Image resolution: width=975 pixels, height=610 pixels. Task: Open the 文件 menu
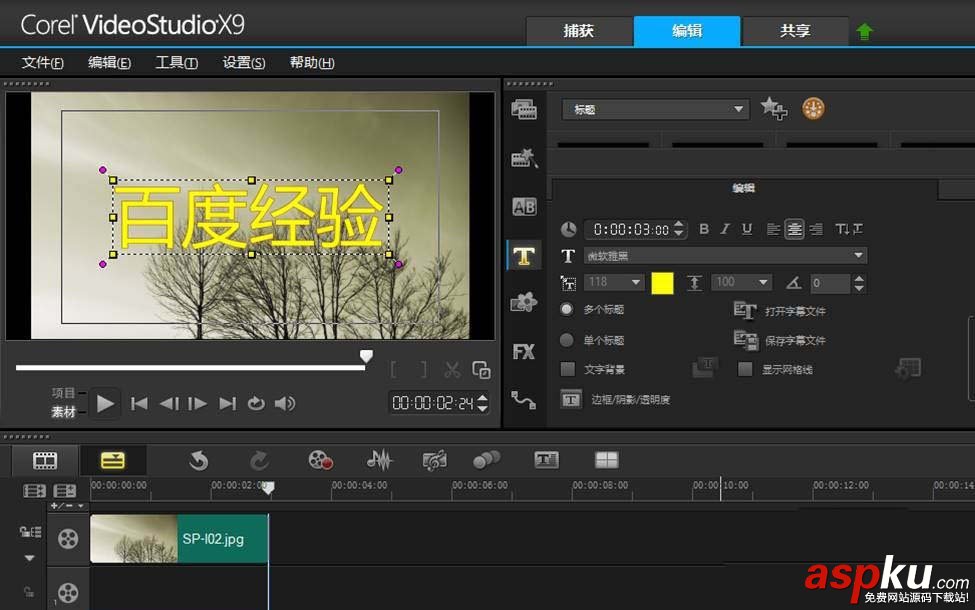click(x=42, y=62)
